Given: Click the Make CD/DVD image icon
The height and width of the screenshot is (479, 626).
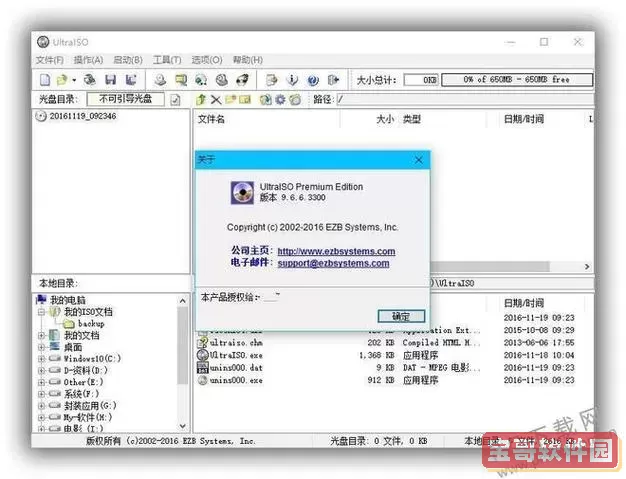Looking at the screenshot, I should point(160,80).
